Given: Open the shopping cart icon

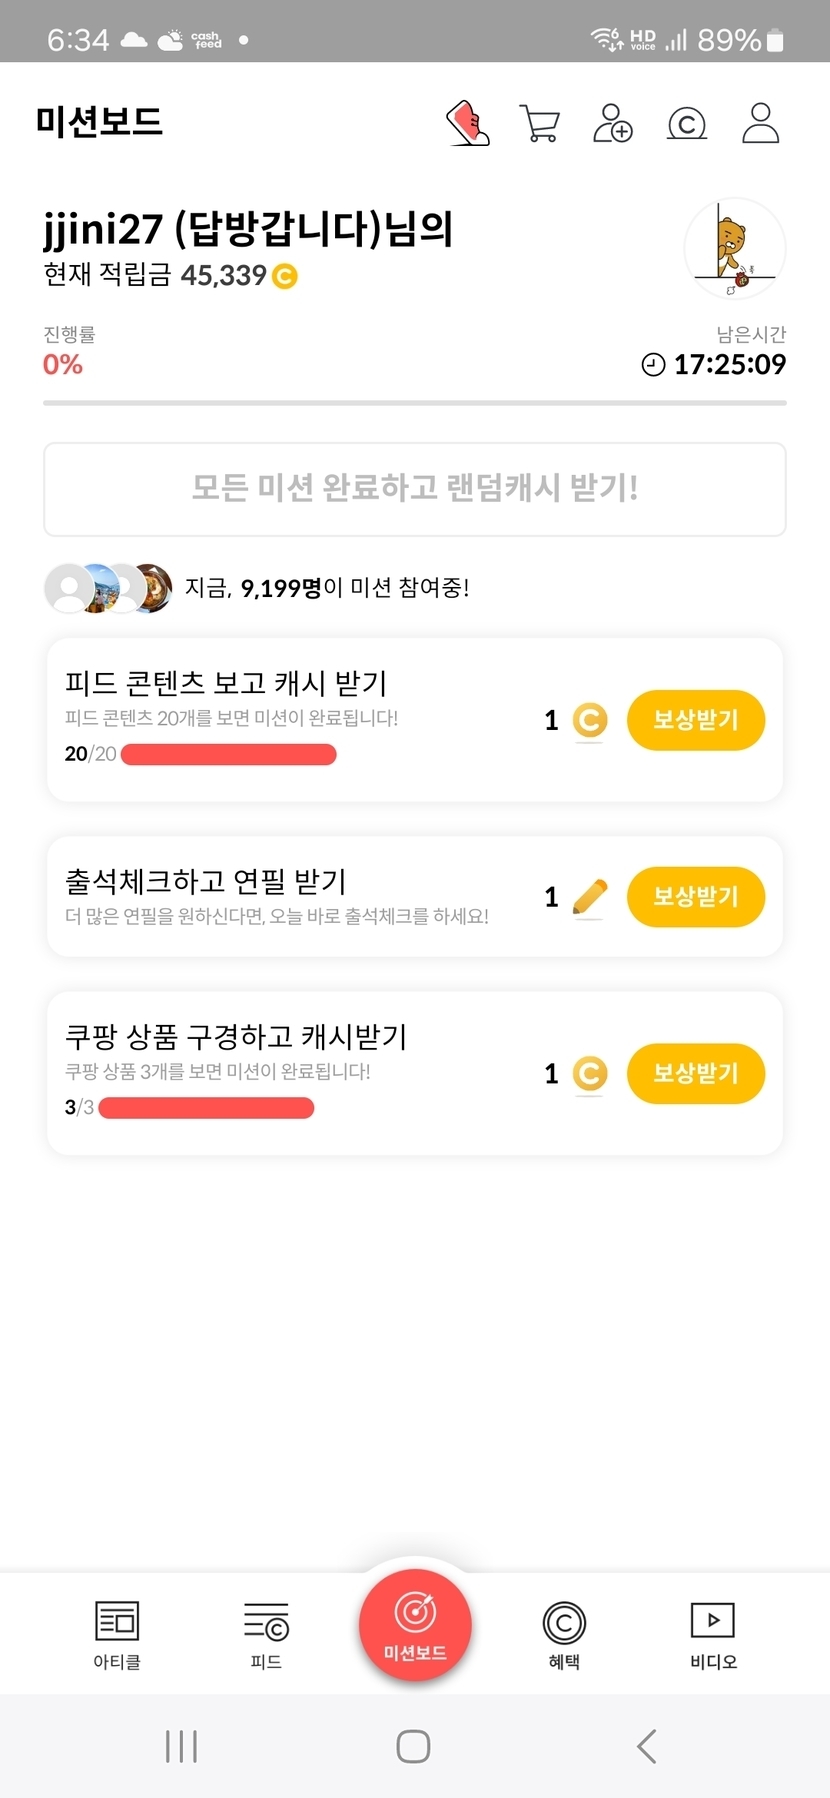Looking at the screenshot, I should 539,124.
